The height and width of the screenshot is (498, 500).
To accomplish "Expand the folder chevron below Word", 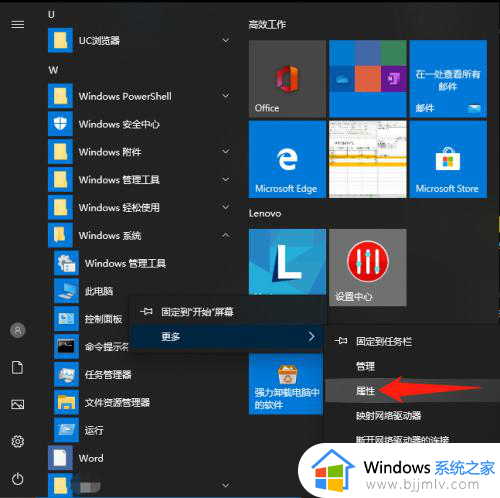I will pos(226,485).
